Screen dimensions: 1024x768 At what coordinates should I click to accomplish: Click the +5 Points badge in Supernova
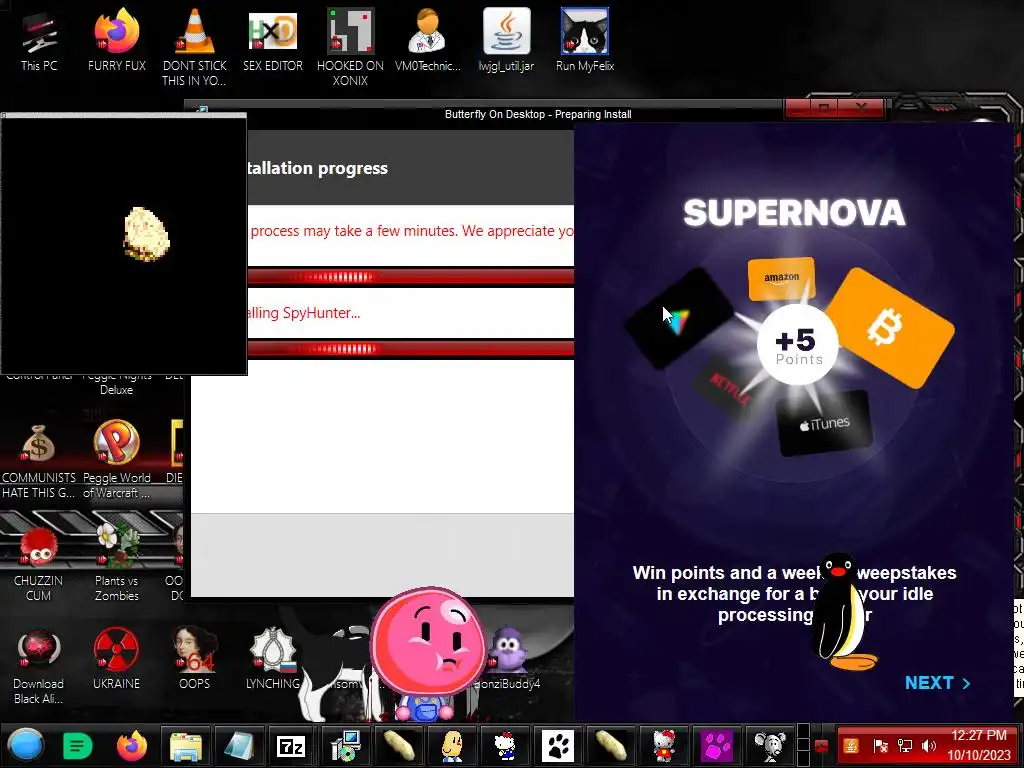point(797,345)
